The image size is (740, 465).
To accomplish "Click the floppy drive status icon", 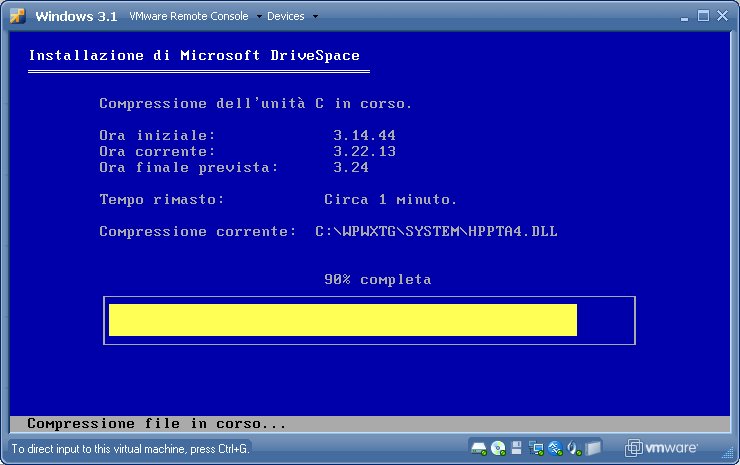I will click(517, 448).
